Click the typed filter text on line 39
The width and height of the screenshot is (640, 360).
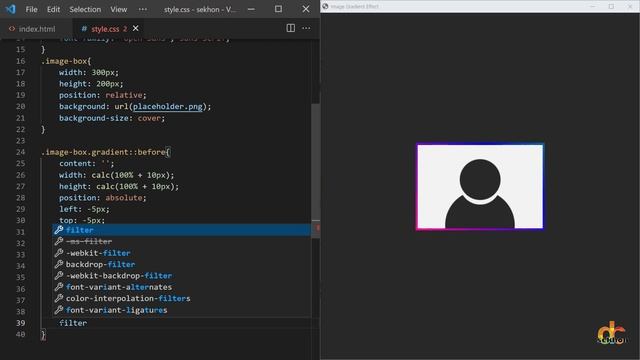coord(73,323)
